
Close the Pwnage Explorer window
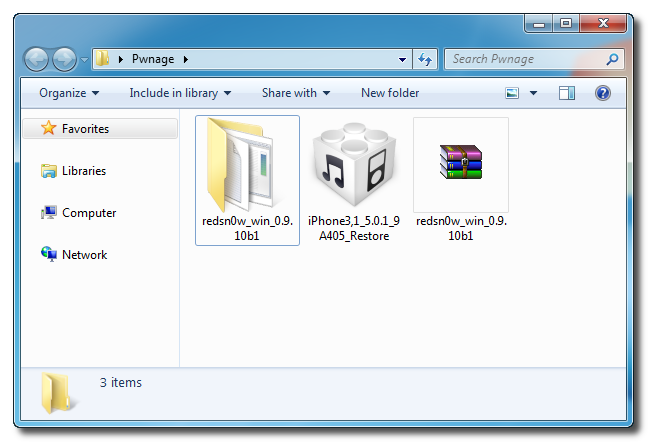coord(603,24)
